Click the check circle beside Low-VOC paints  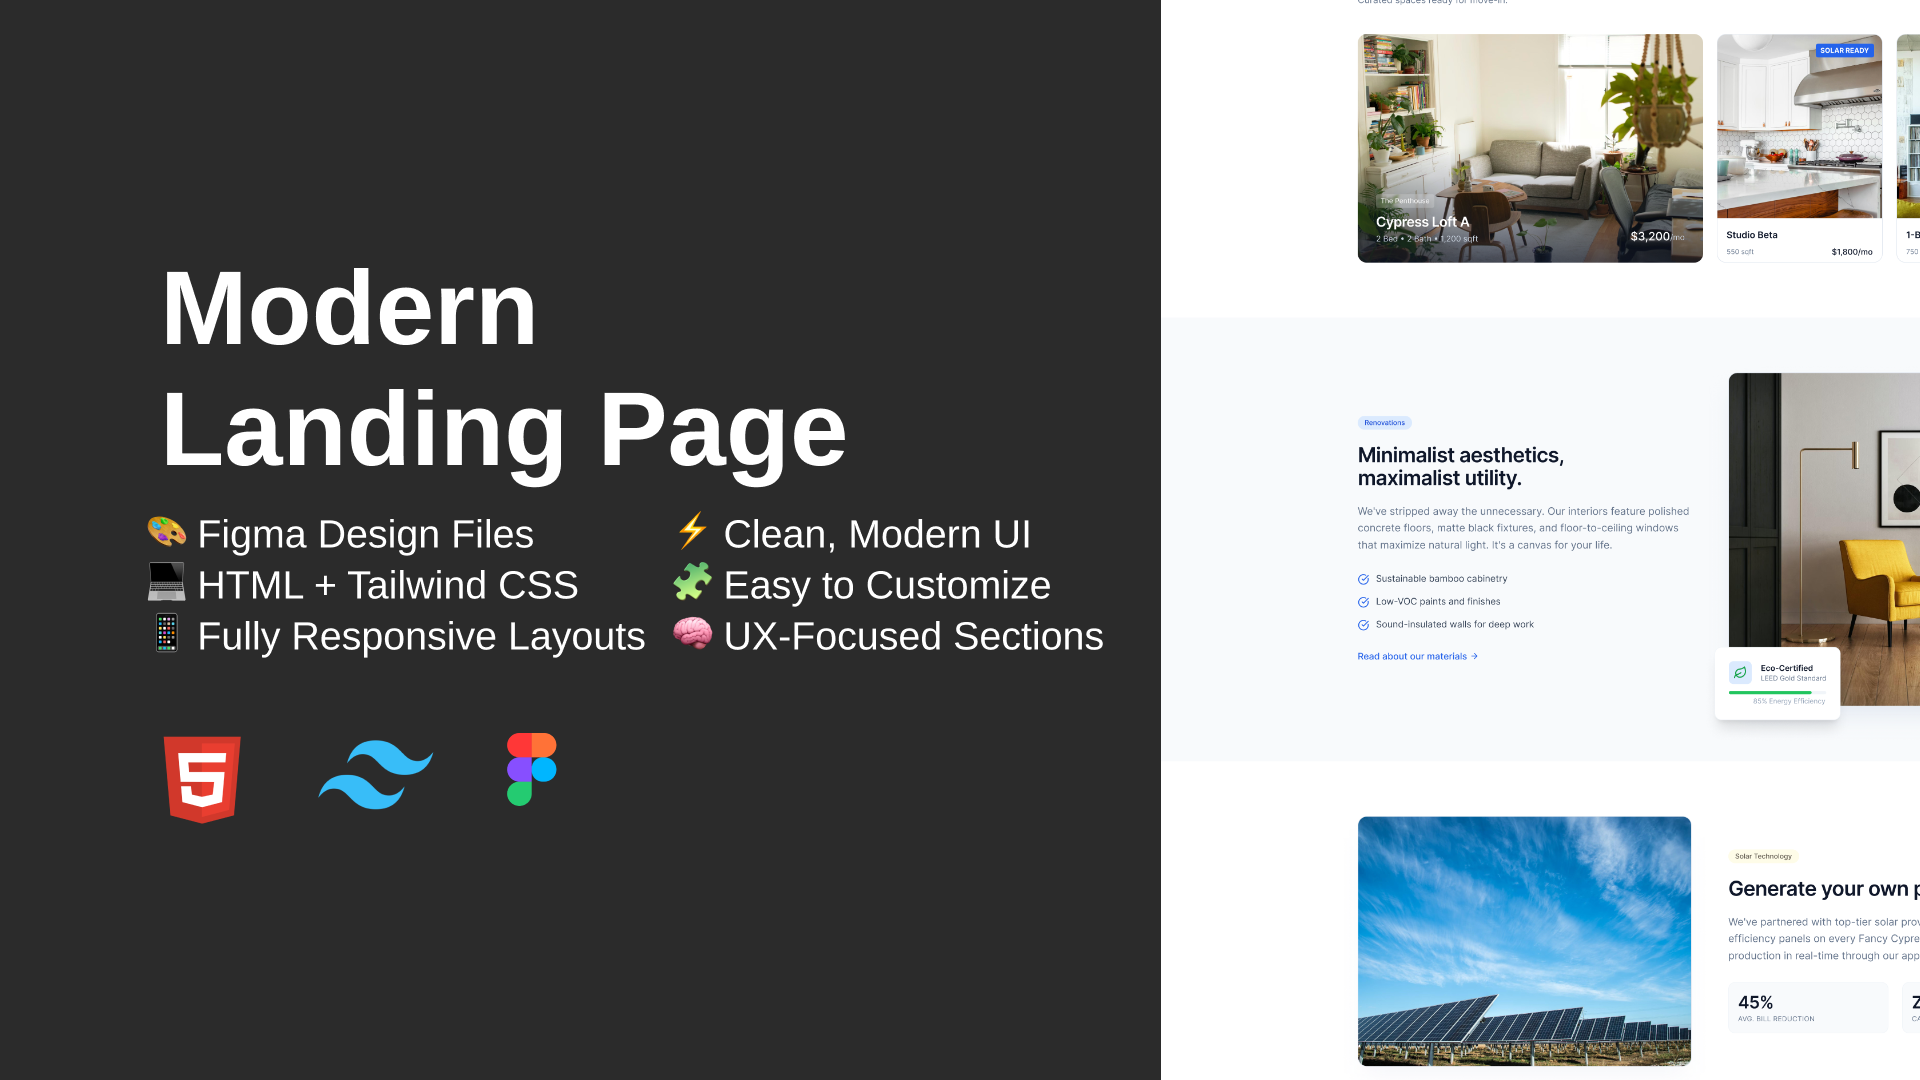coord(1363,603)
